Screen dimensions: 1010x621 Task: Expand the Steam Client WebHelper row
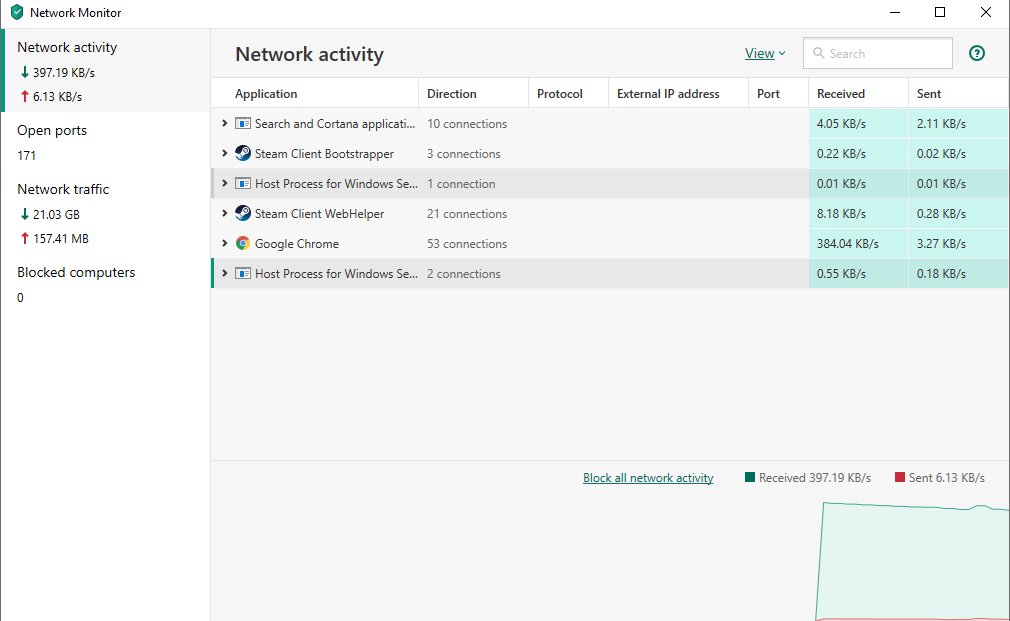[225, 214]
